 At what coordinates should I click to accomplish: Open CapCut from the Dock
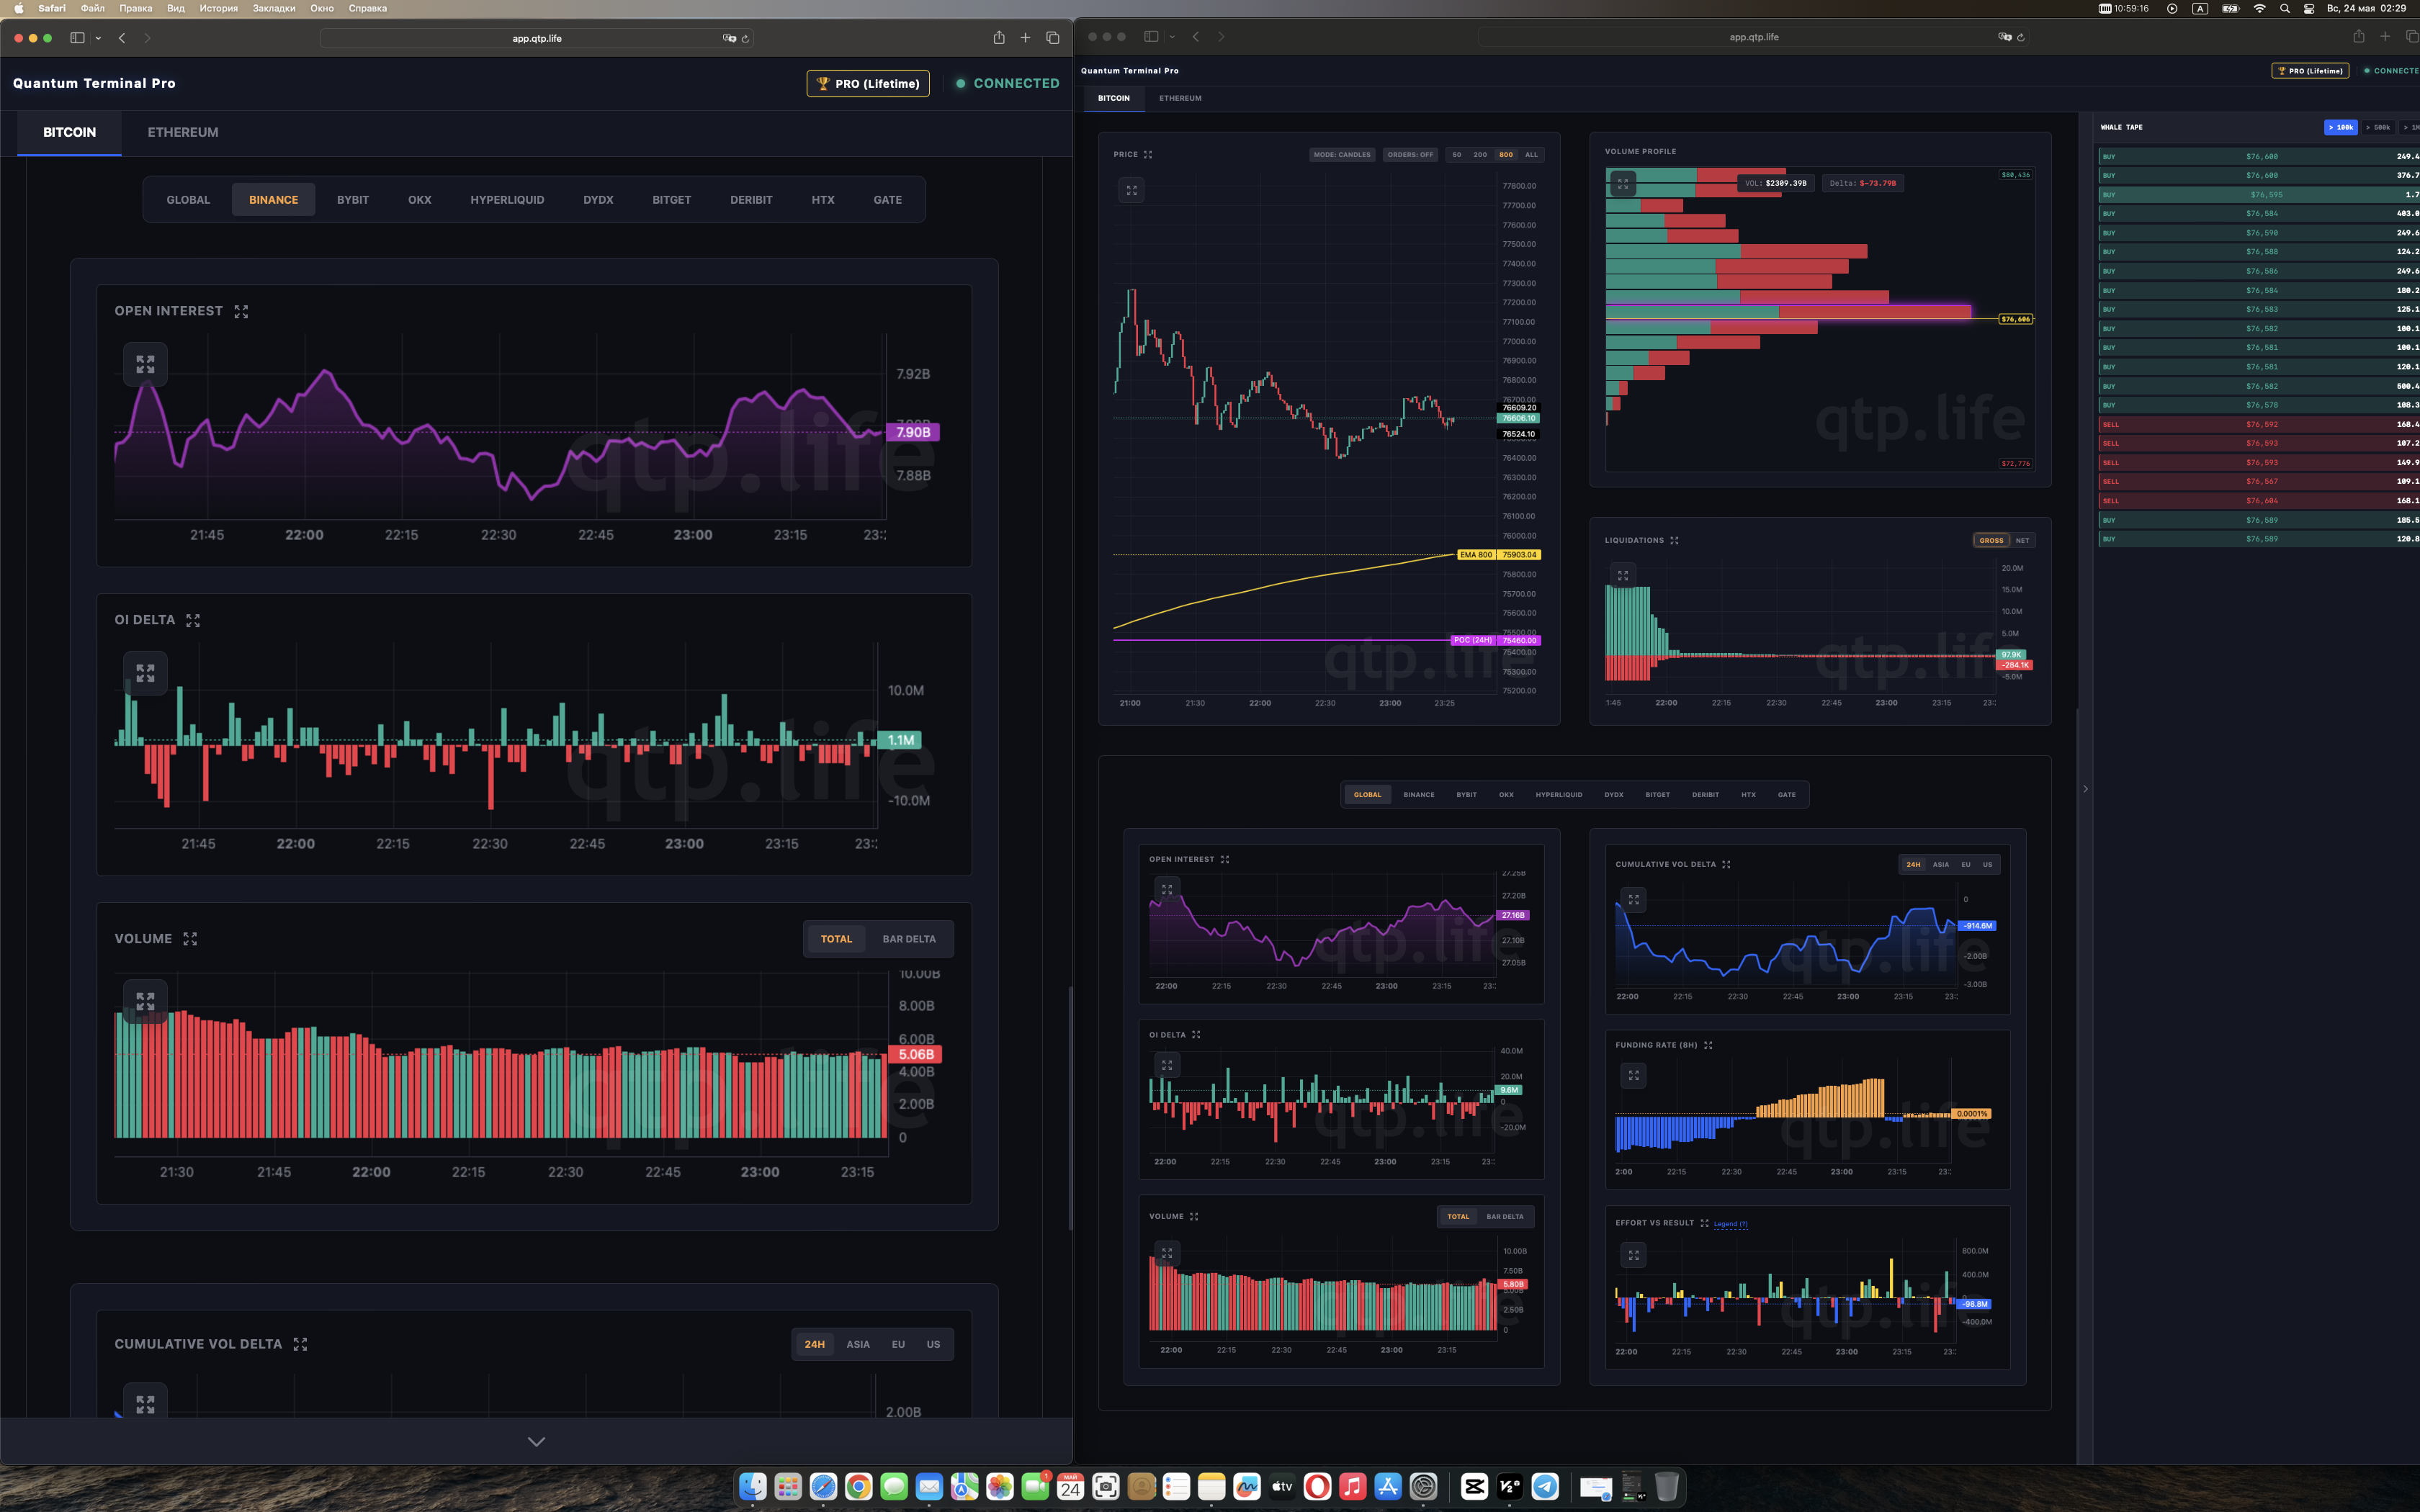(1474, 1487)
